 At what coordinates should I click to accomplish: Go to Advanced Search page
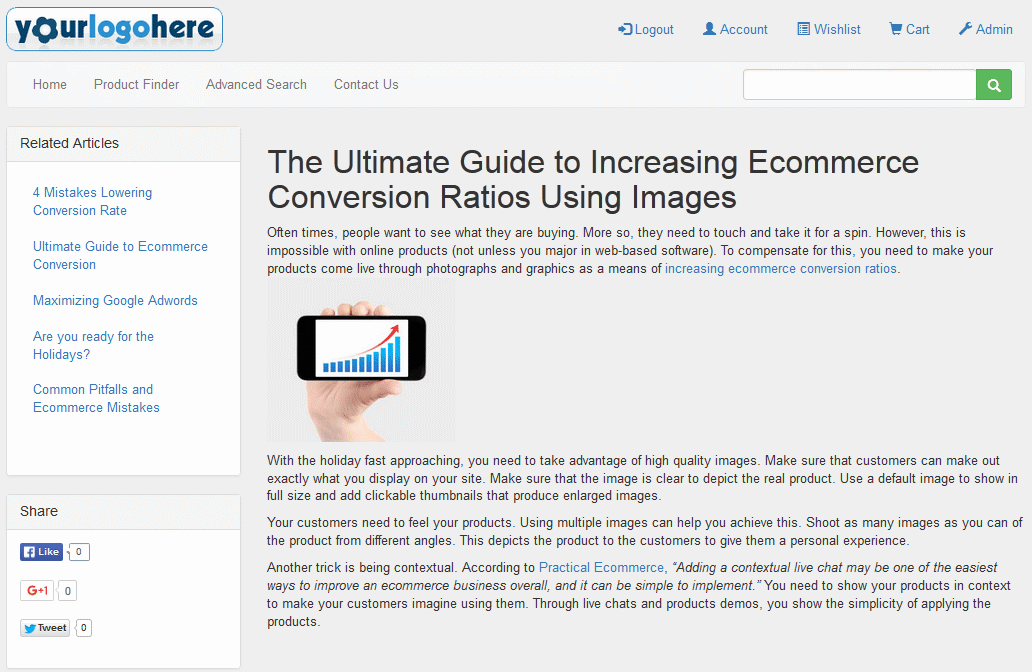tap(256, 85)
